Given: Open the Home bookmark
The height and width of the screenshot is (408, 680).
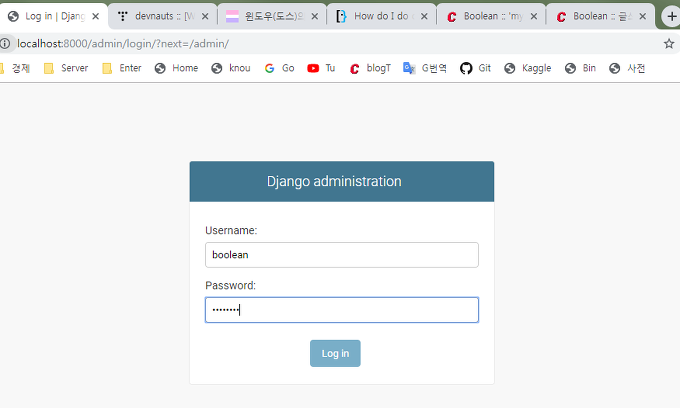Looking at the screenshot, I should (177, 68).
